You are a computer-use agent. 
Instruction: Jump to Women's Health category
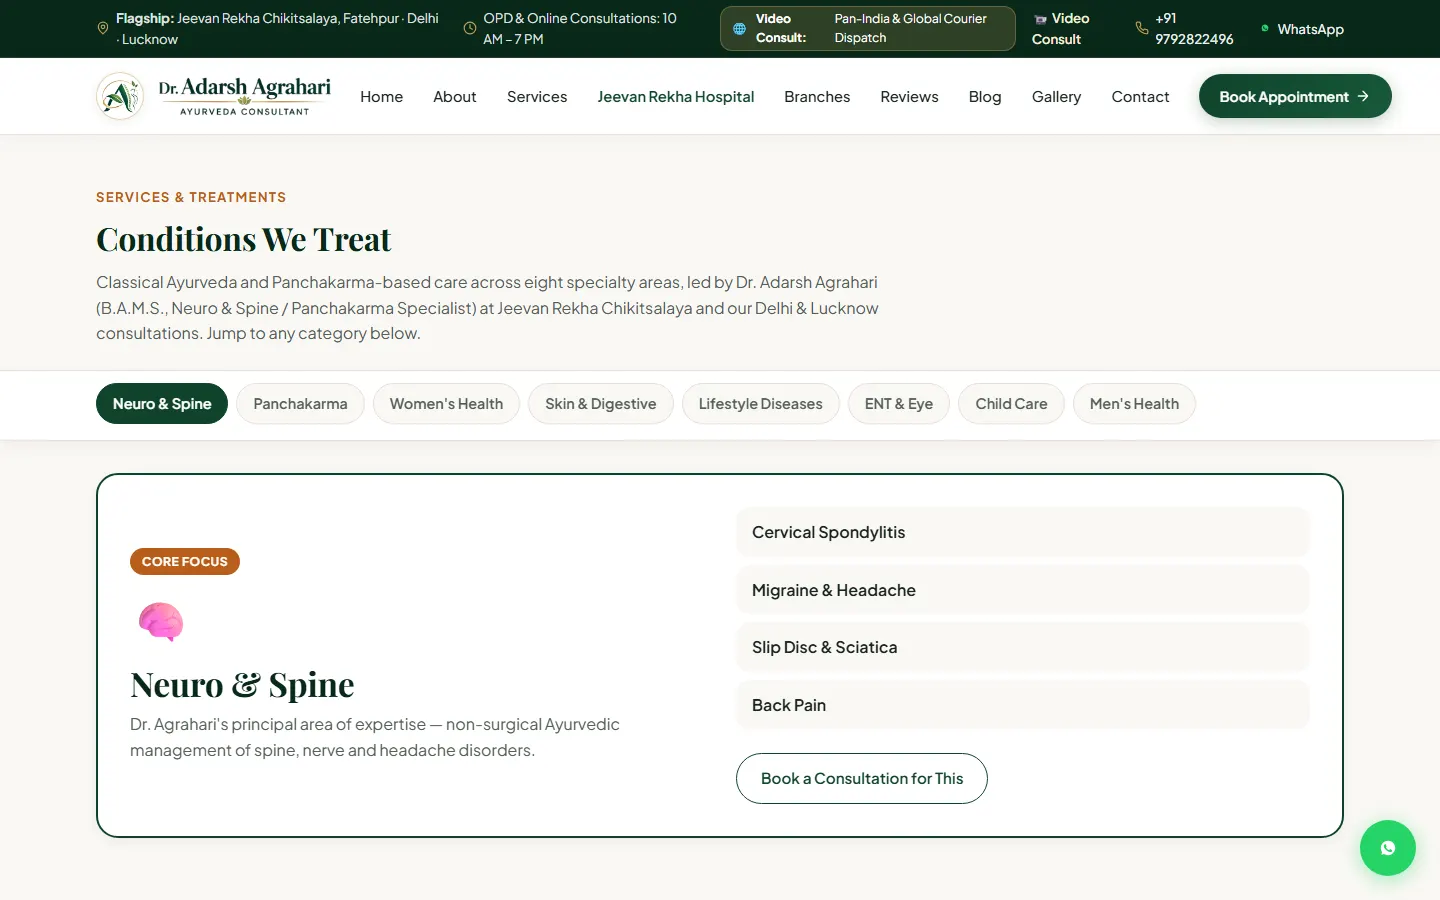[446, 404]
